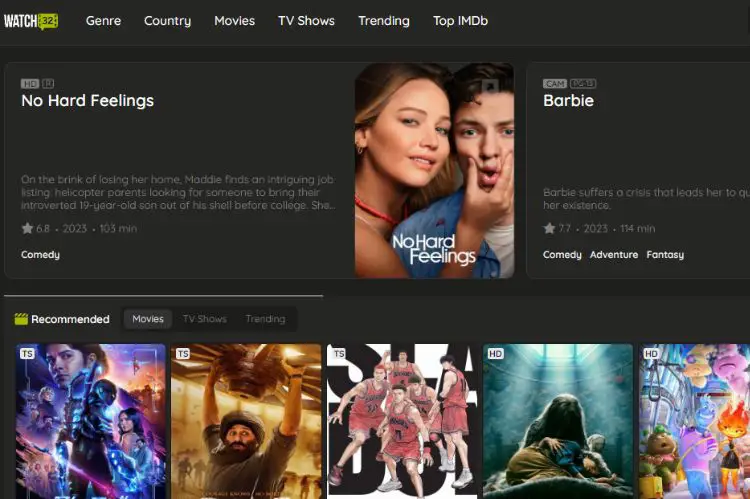750x499 pixels.
Task: Click the R rating badge on No Hard Feelings
Action: point(48,84)
